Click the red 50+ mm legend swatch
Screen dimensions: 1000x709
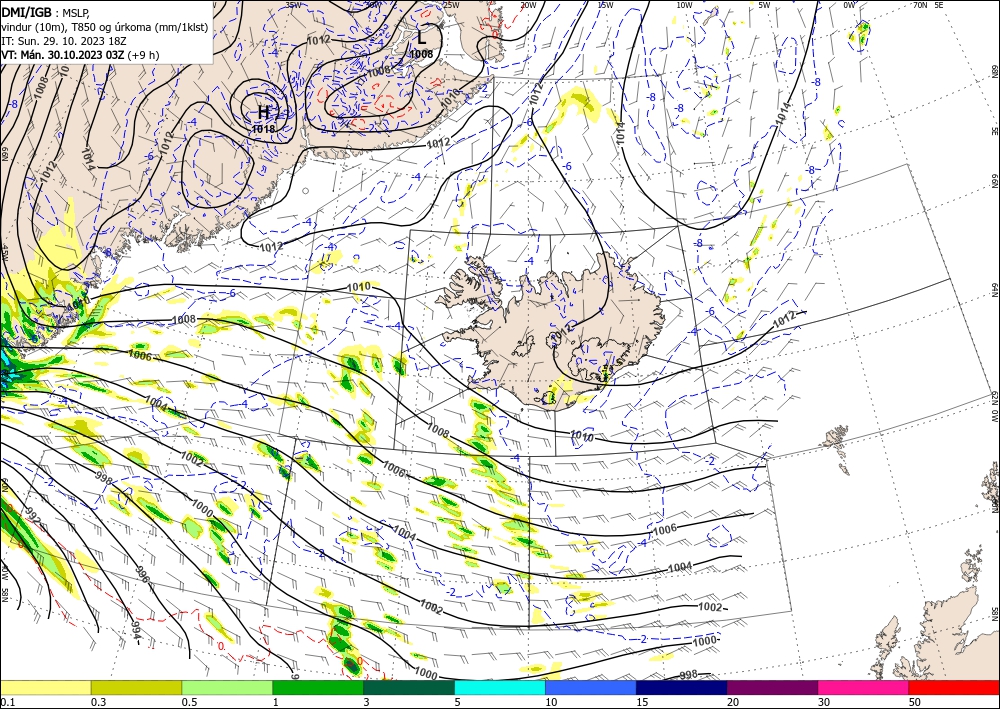[x=954, y=687]
